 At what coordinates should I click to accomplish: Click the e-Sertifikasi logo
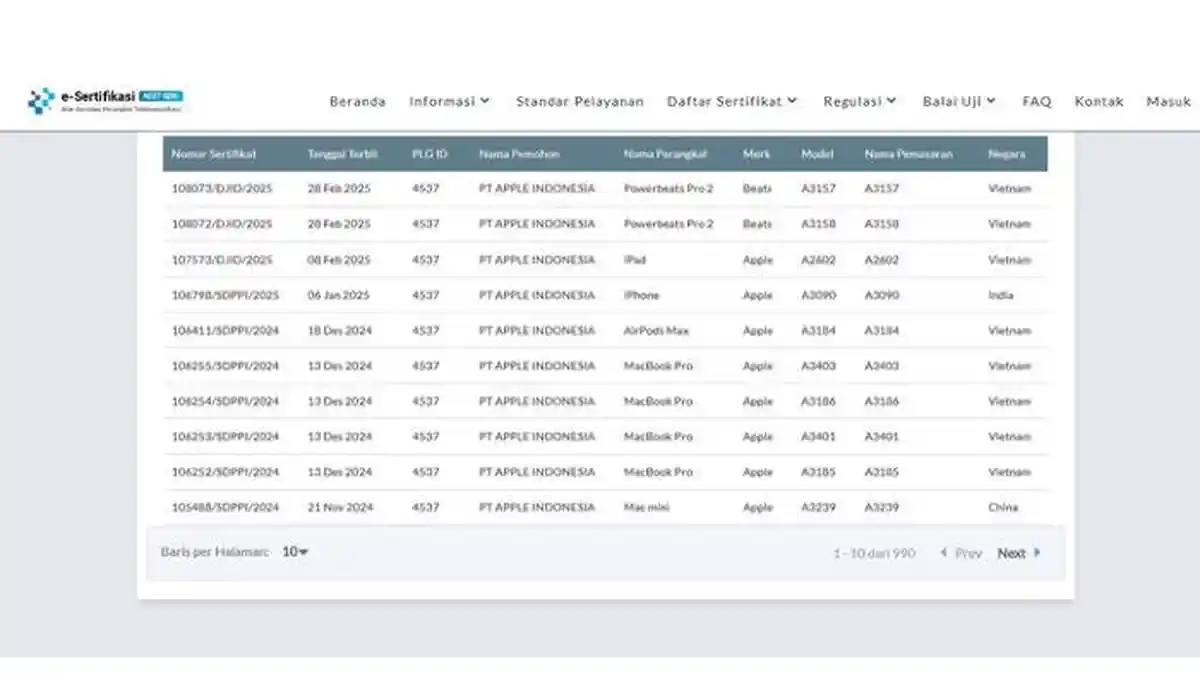pos(105,100)
